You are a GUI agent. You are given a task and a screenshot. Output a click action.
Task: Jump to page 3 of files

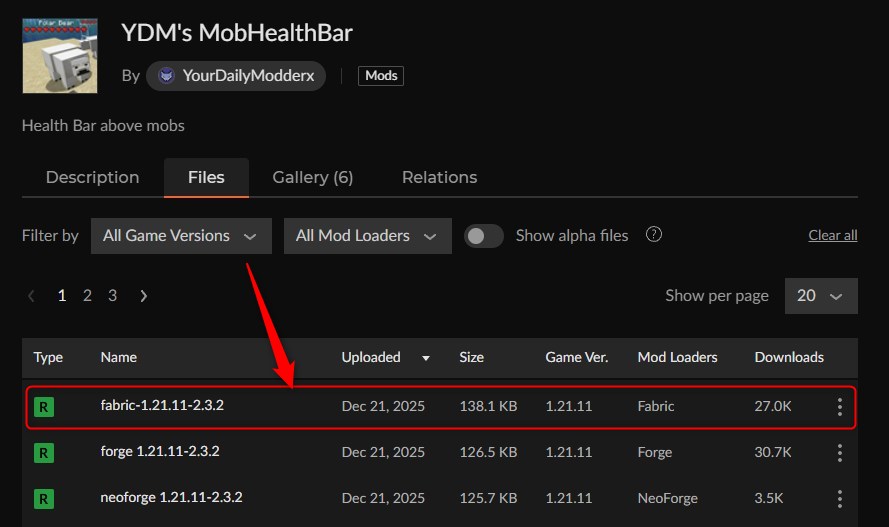112,296
